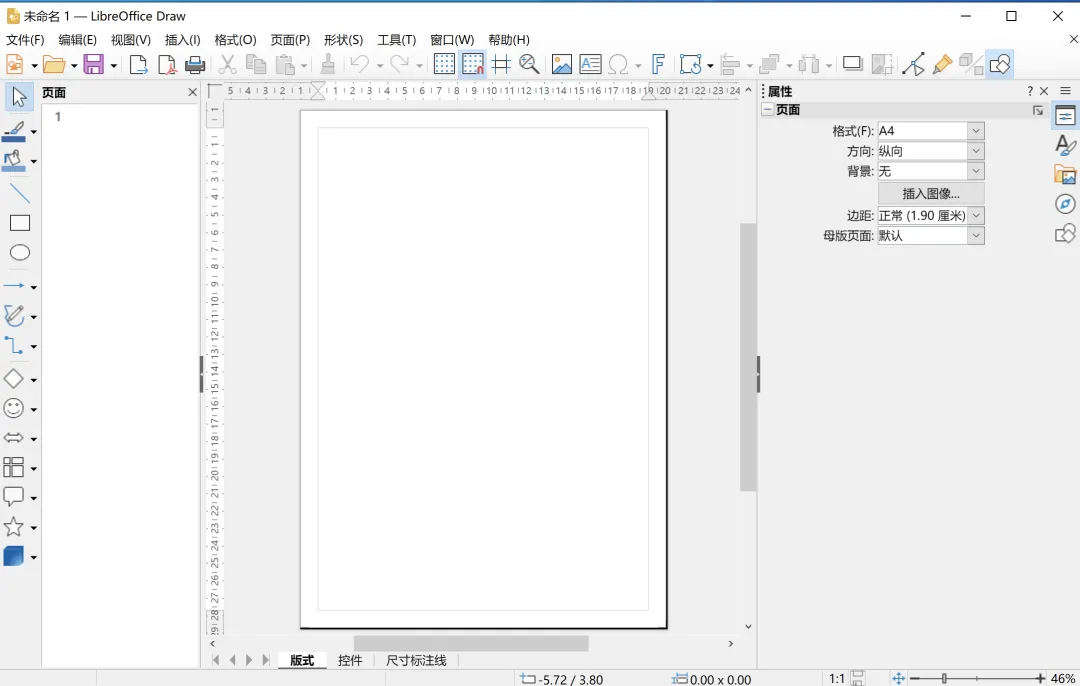Insert Fontwork text
Image resolution: width=1080 pixels, height=686 pixels.
(x=658, y=65)
